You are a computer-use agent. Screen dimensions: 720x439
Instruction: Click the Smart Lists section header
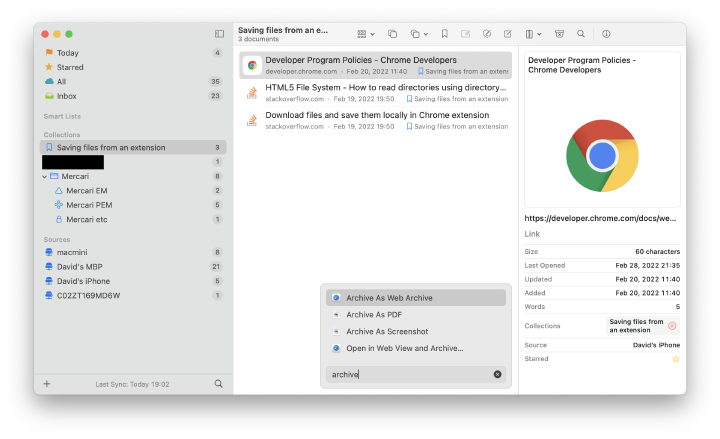pos(62,116)
